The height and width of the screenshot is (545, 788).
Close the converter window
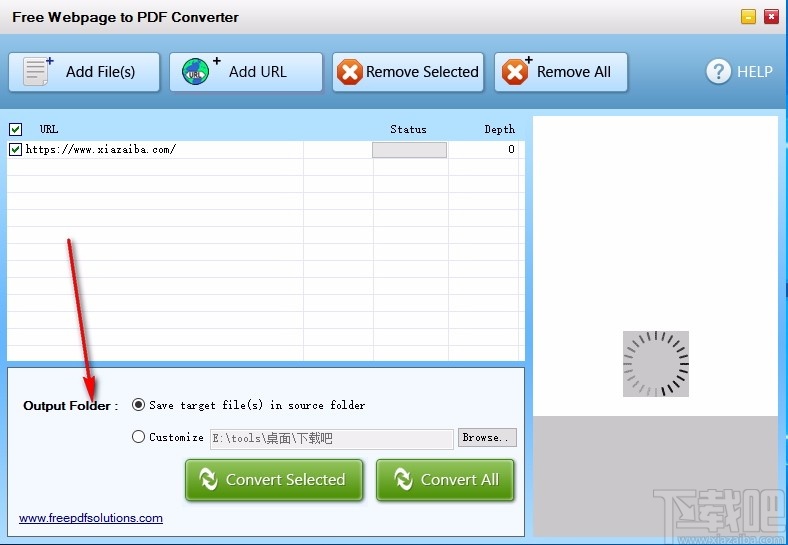point(771,17)
